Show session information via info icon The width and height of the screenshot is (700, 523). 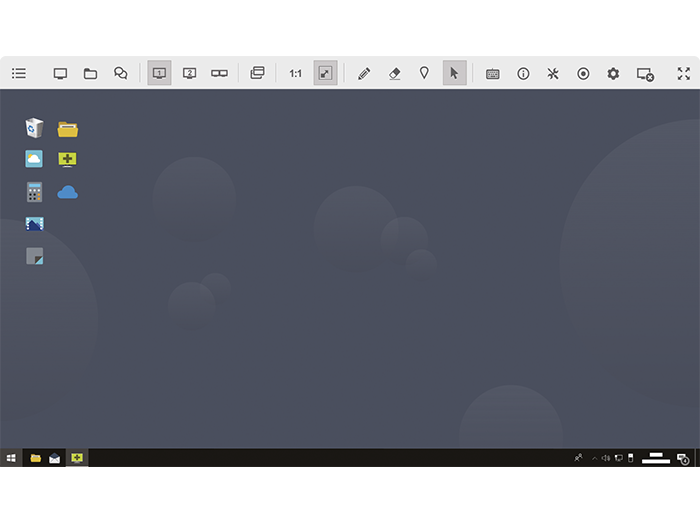pyautogui.click(x=523, y=73)
